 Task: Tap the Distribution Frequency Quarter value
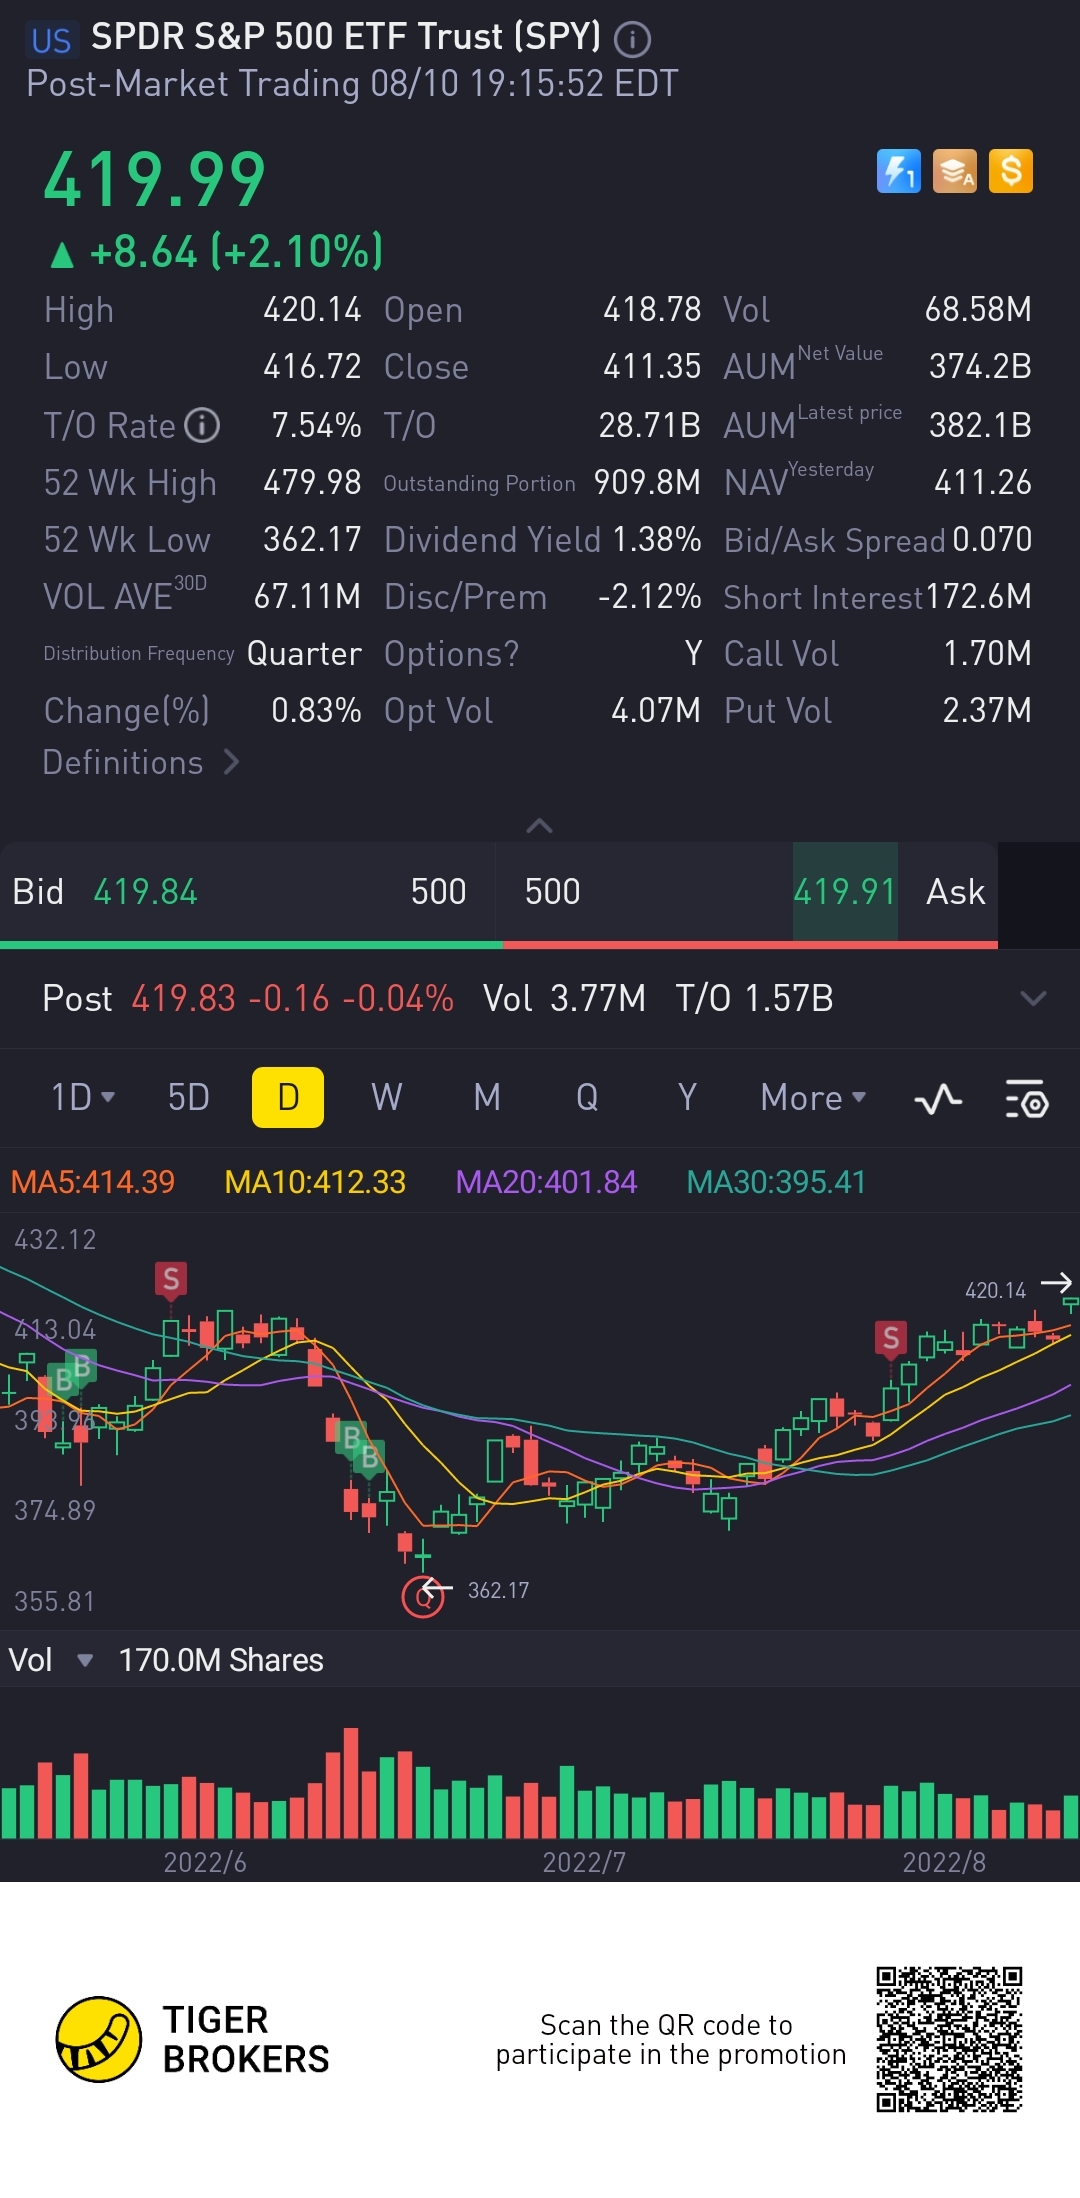pyautogui.click(x=304, y=654)
